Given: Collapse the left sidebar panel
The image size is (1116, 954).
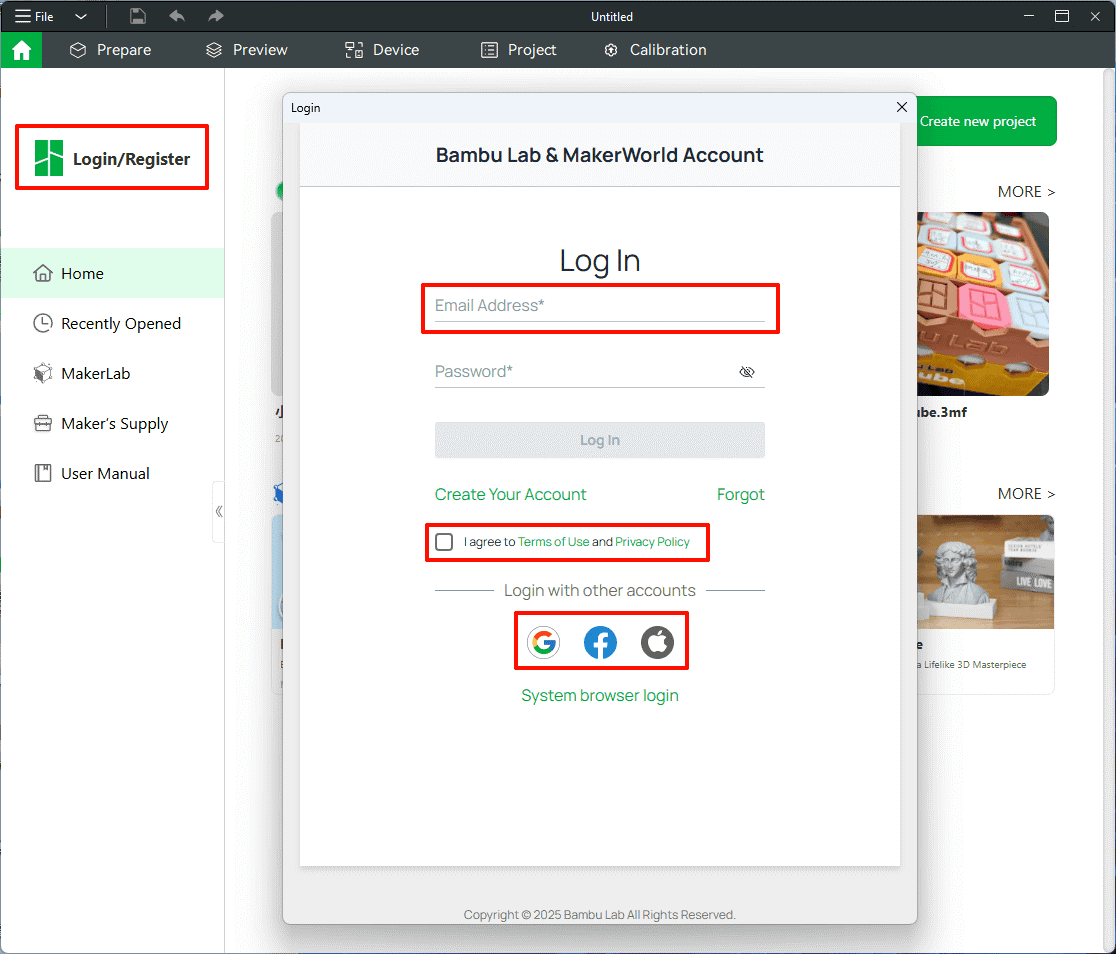Looking at the screenshot, I should tap(218, 511).
